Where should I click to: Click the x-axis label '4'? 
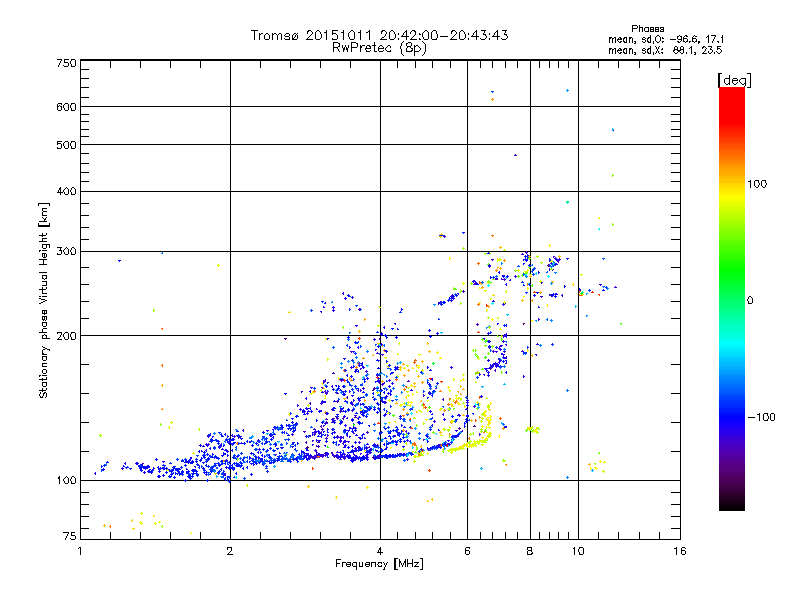coord(380,551)
